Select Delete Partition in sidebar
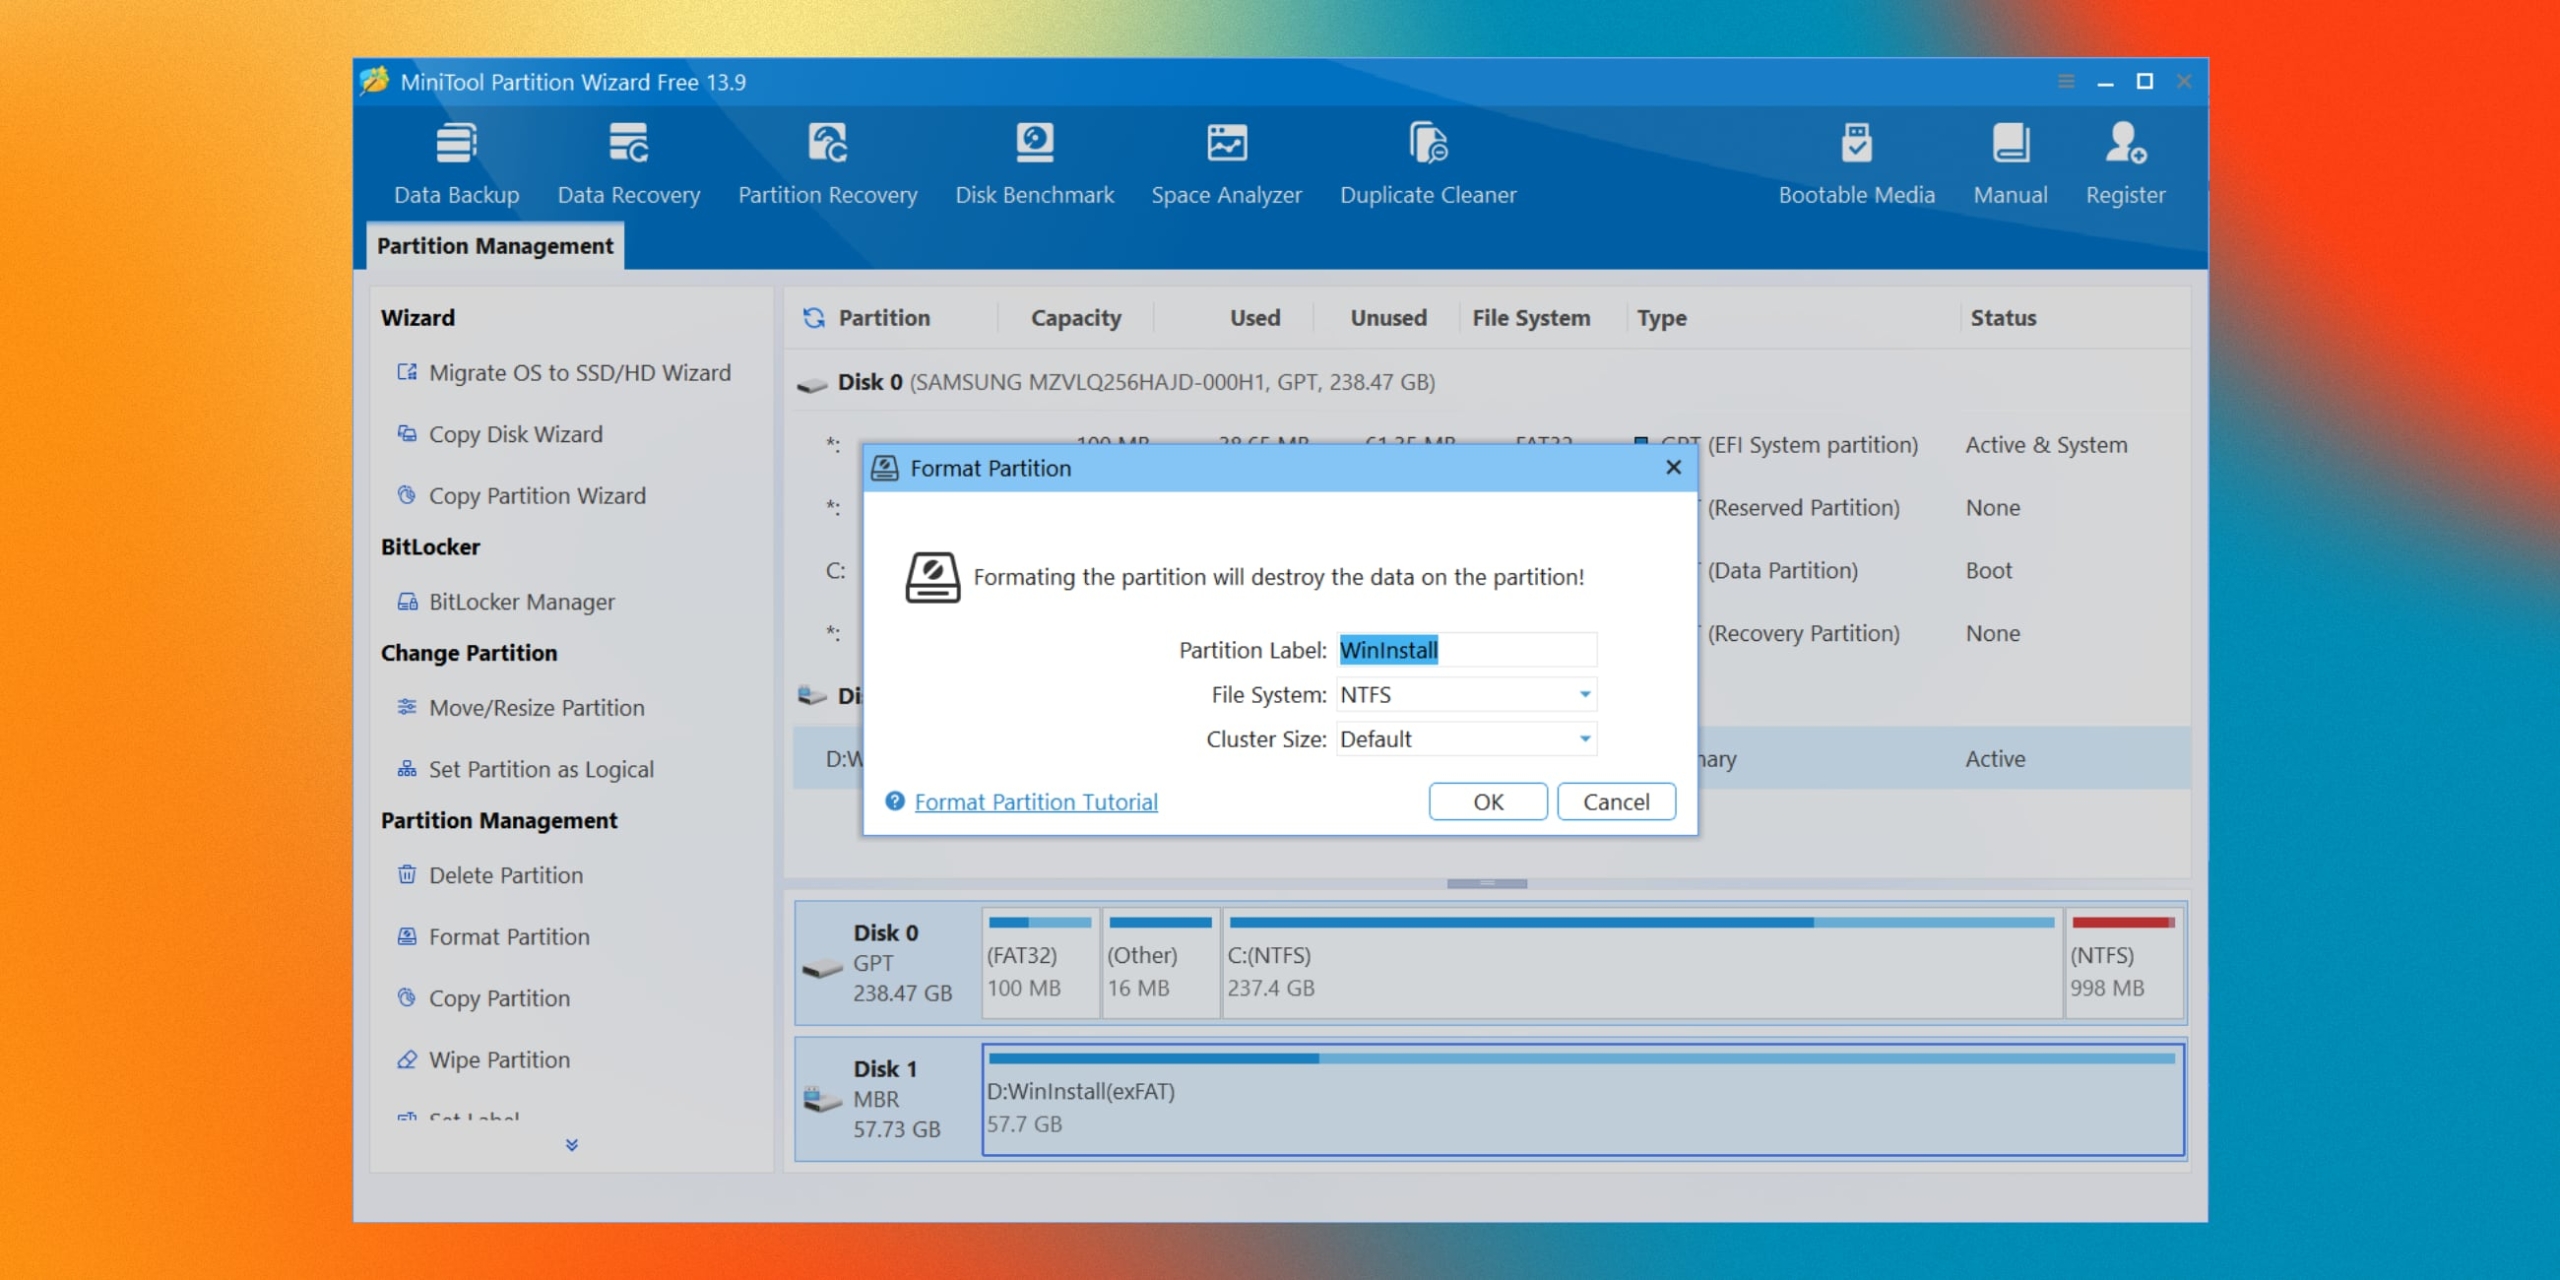Screen dimensions: 2560x1280 (x=490, y=875)
